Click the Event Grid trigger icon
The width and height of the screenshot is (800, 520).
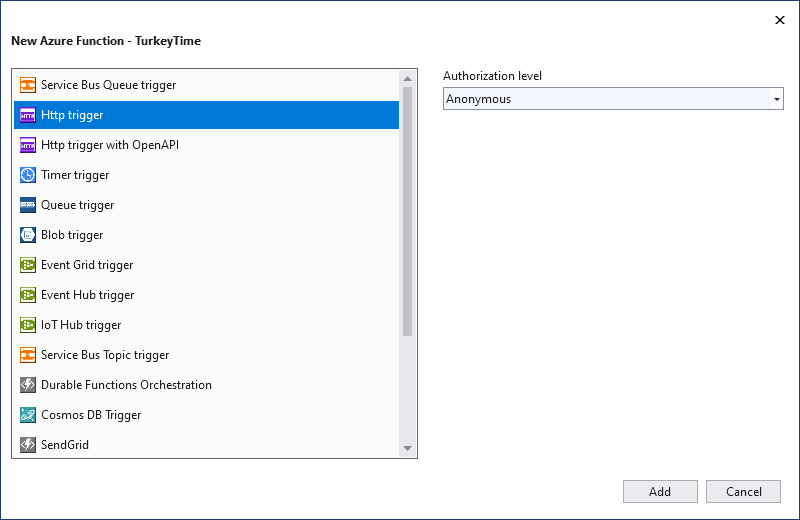[28, 265]
